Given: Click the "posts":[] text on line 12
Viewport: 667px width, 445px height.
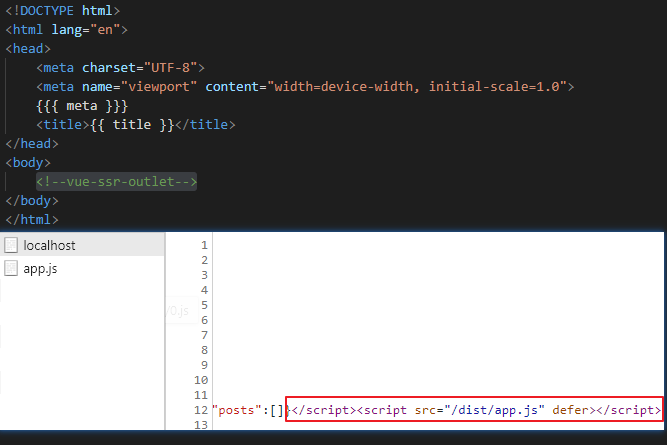Looking at the screenshot, I should tap(248, 410).
